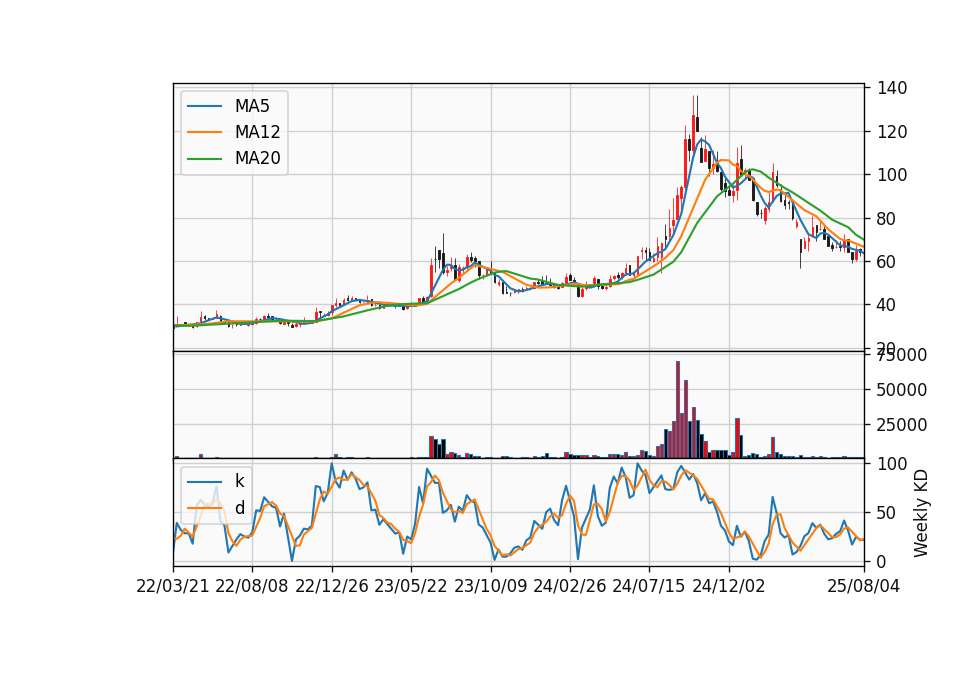Click the Weekly KD axis label

[x=921, y=513]
